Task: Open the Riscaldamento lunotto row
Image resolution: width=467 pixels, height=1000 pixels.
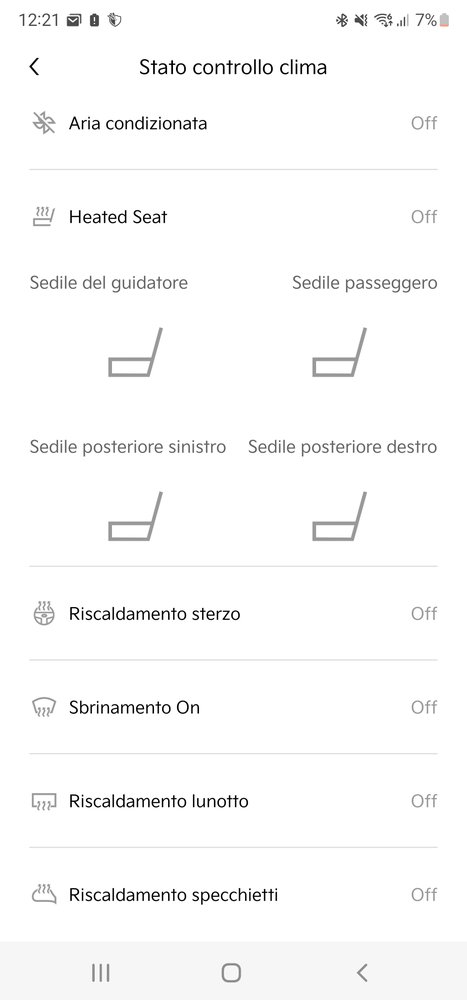Action: tap(234, 801)
